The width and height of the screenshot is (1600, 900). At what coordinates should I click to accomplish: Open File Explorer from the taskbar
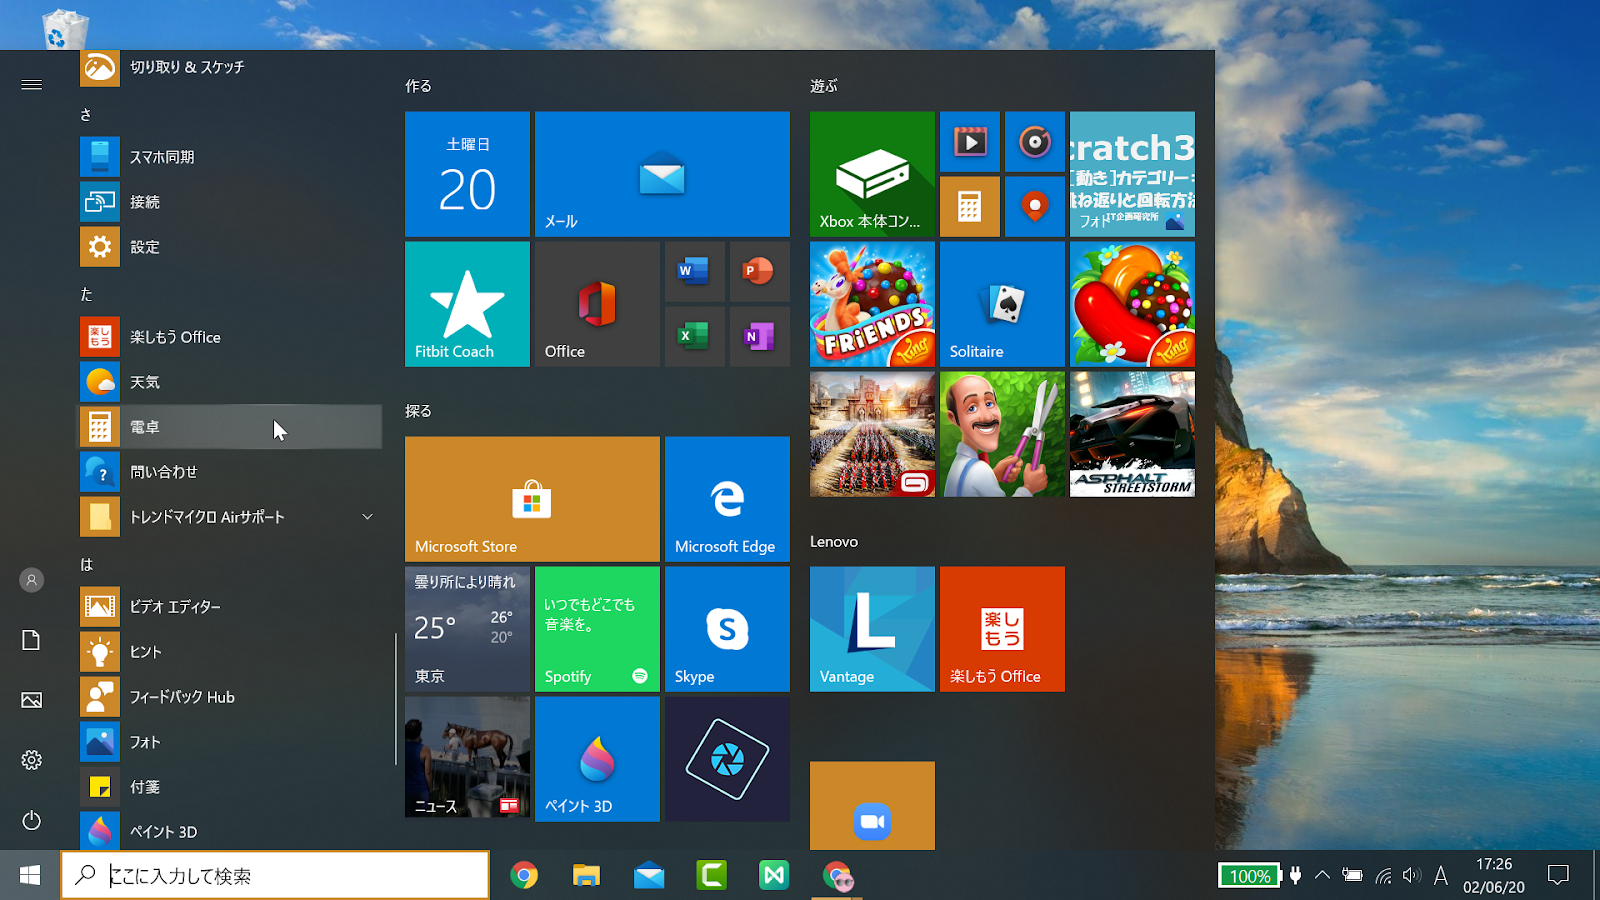click(586, 876)
